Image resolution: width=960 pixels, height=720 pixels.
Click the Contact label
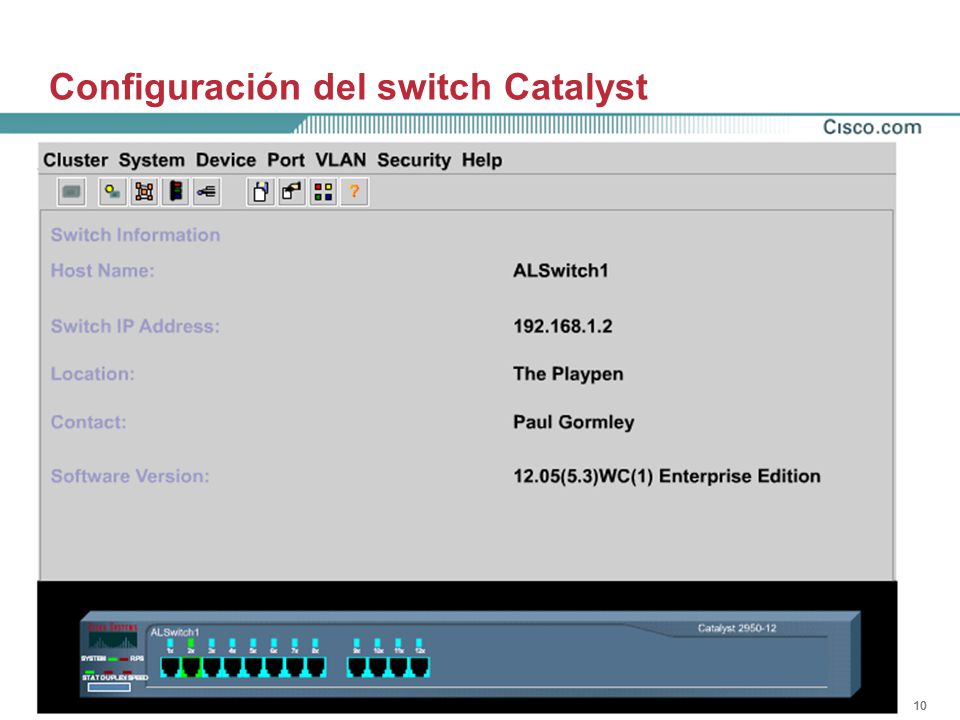click(89, 422)
